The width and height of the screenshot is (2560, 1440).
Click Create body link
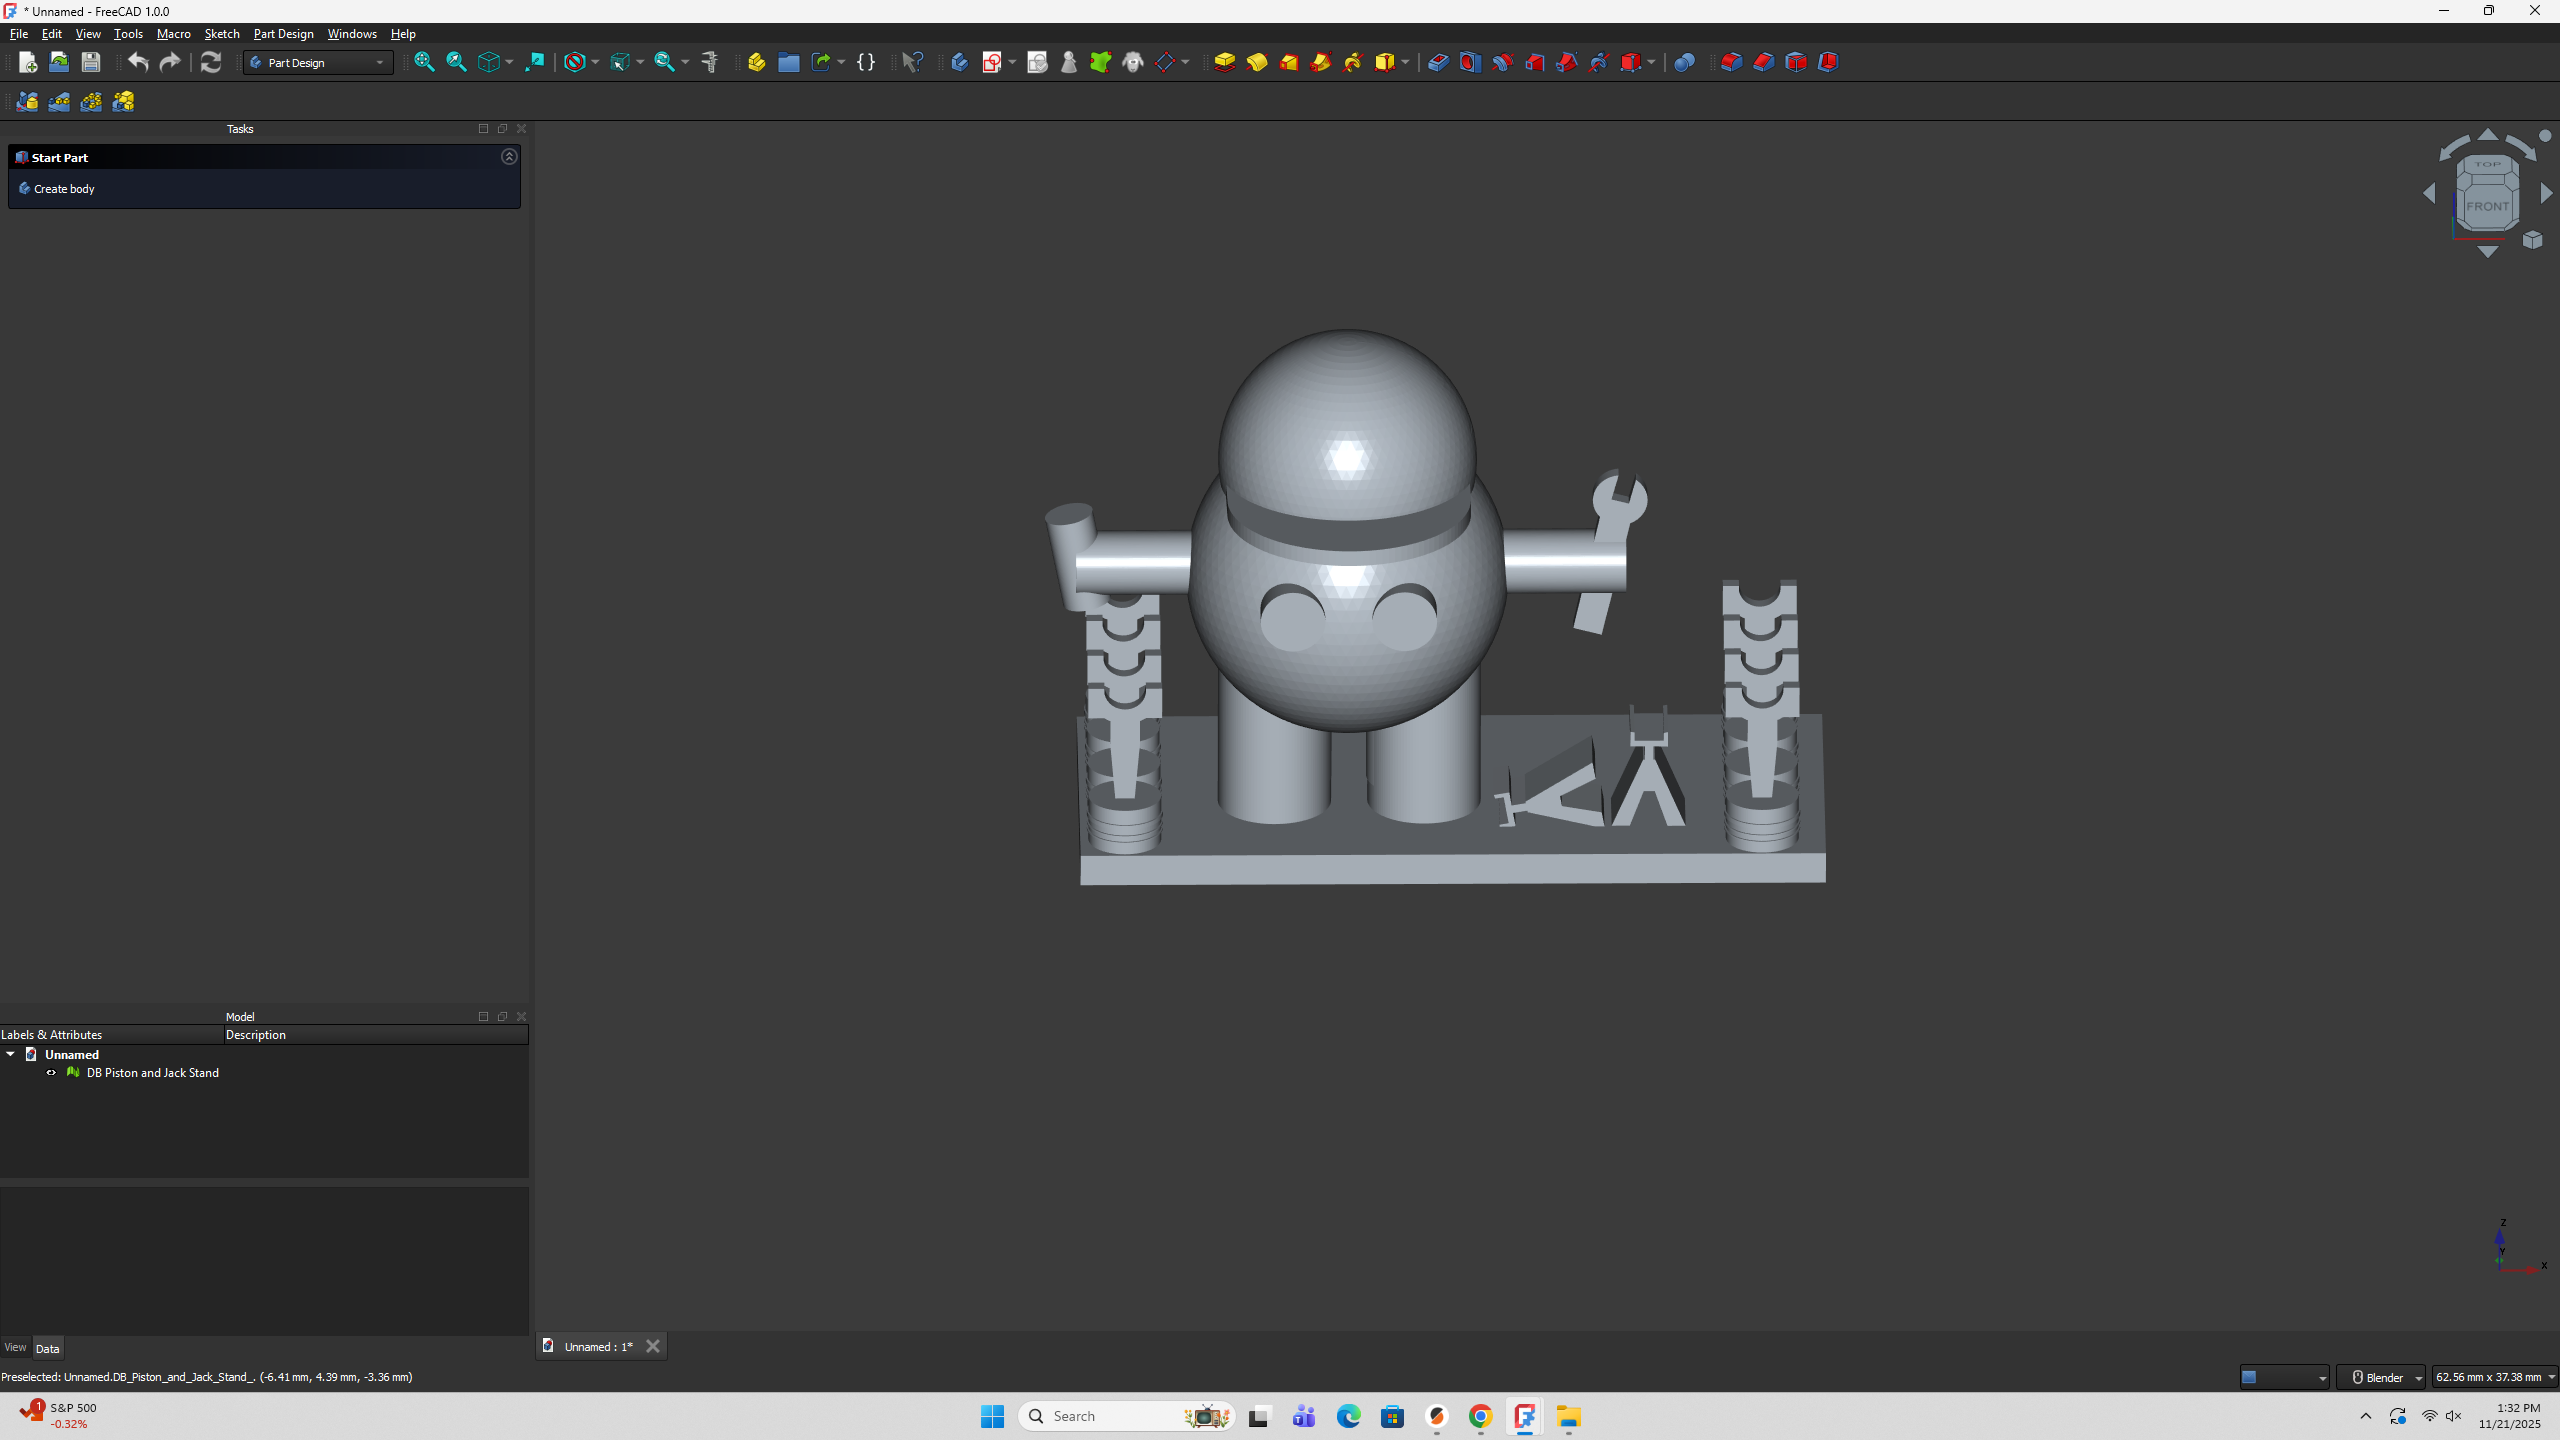pos(64,189)
